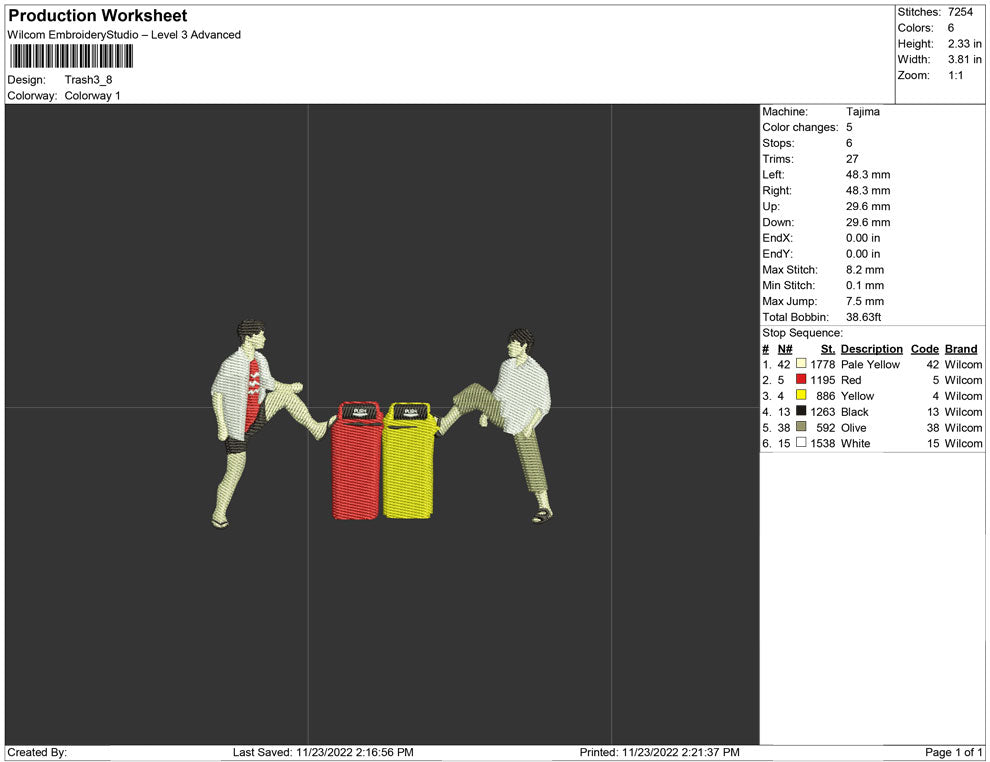The width and height of the screenshot is (990, 762).
Task: Click the Width value 3.81 in
Action: [964, 59]
